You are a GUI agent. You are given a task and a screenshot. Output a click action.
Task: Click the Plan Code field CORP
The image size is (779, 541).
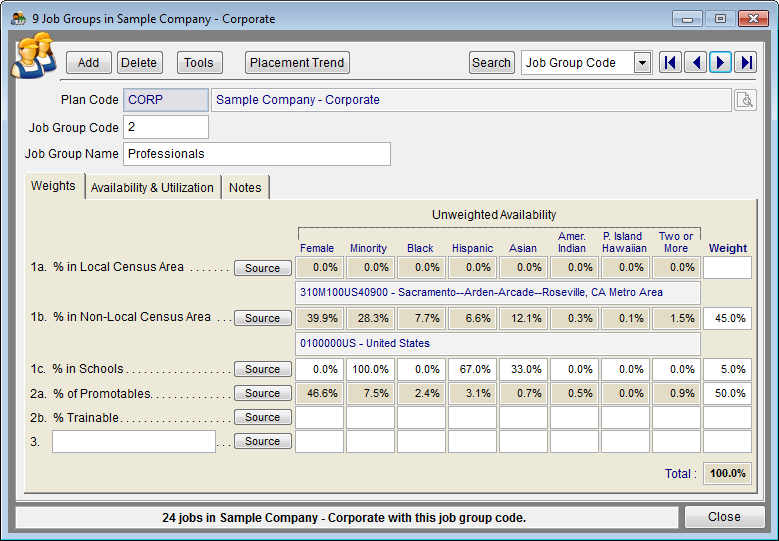tap(165, 100)
